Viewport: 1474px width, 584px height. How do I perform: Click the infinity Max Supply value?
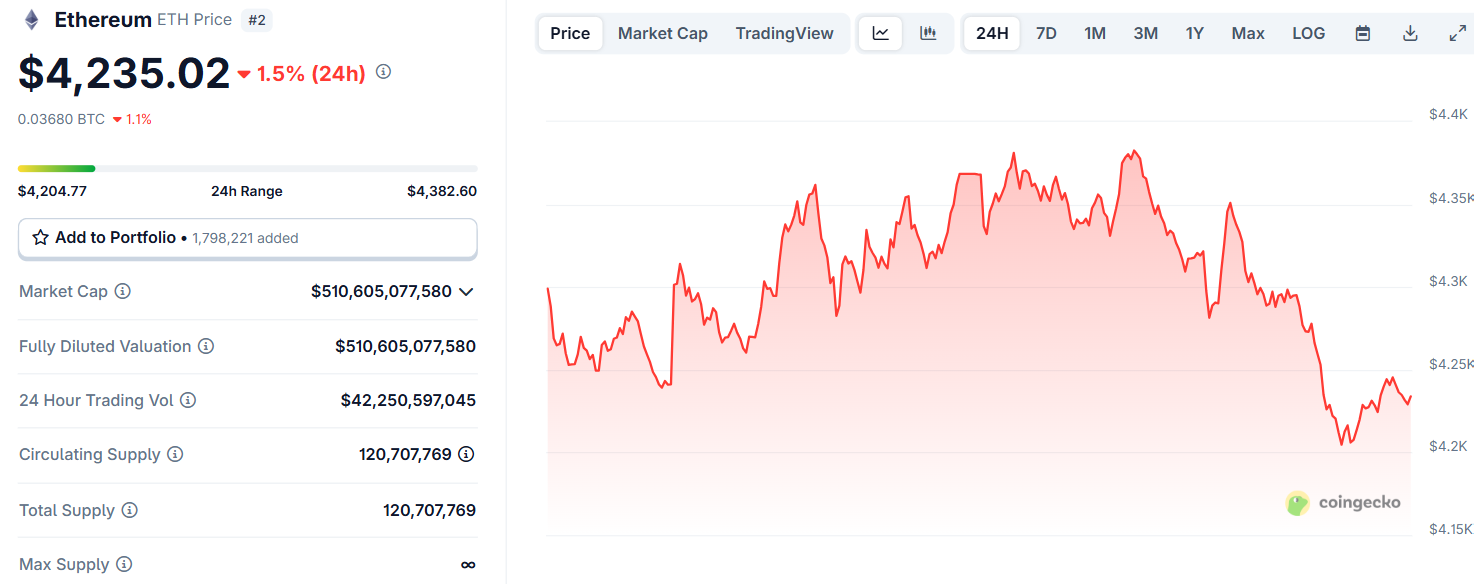(468, 565)
